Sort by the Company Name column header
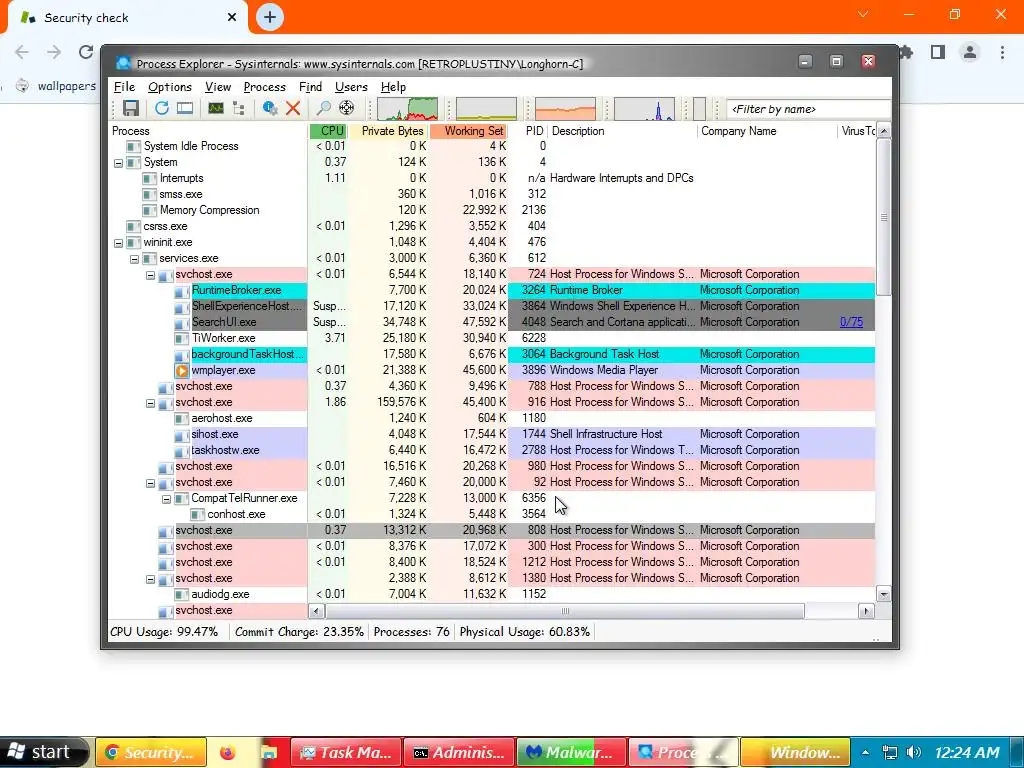Screen dimensions: 1024x768 pos(767,131)
